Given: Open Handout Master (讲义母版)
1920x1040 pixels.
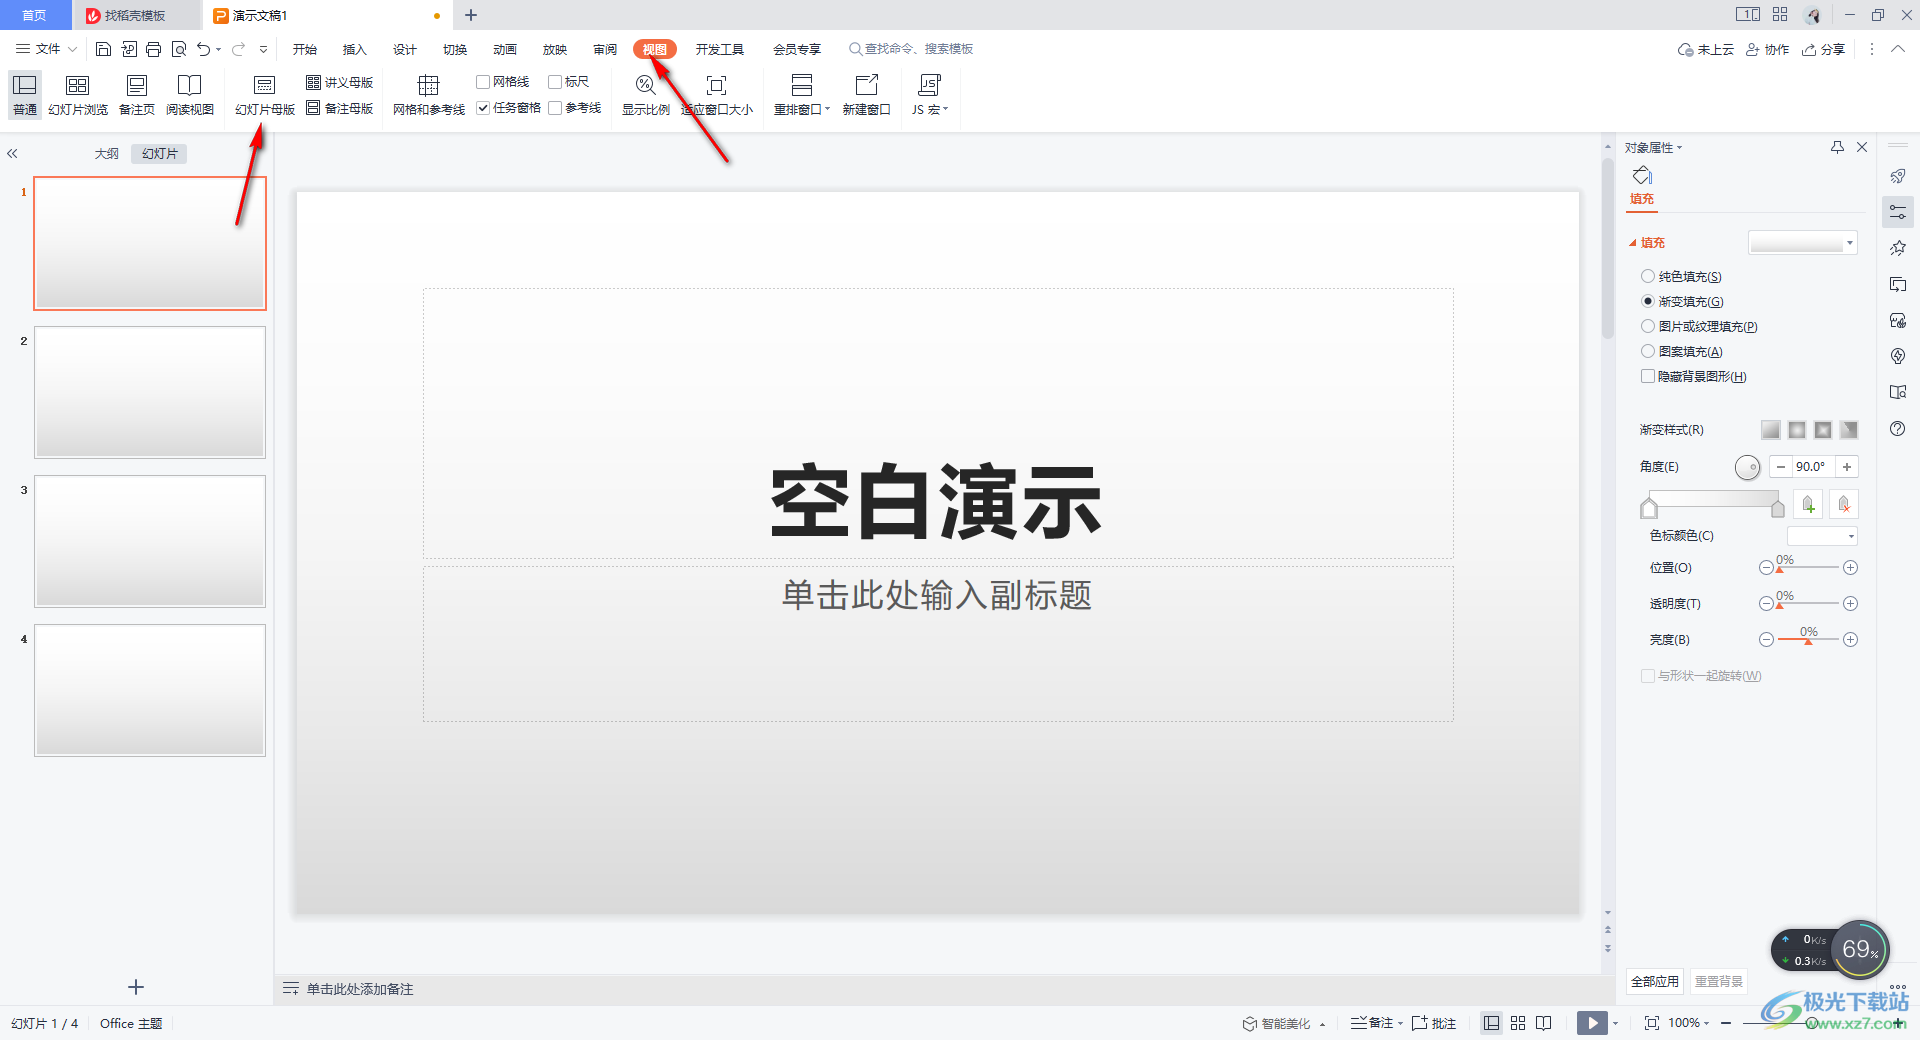Looking at the screenshot, I should (x=340, y=82).
